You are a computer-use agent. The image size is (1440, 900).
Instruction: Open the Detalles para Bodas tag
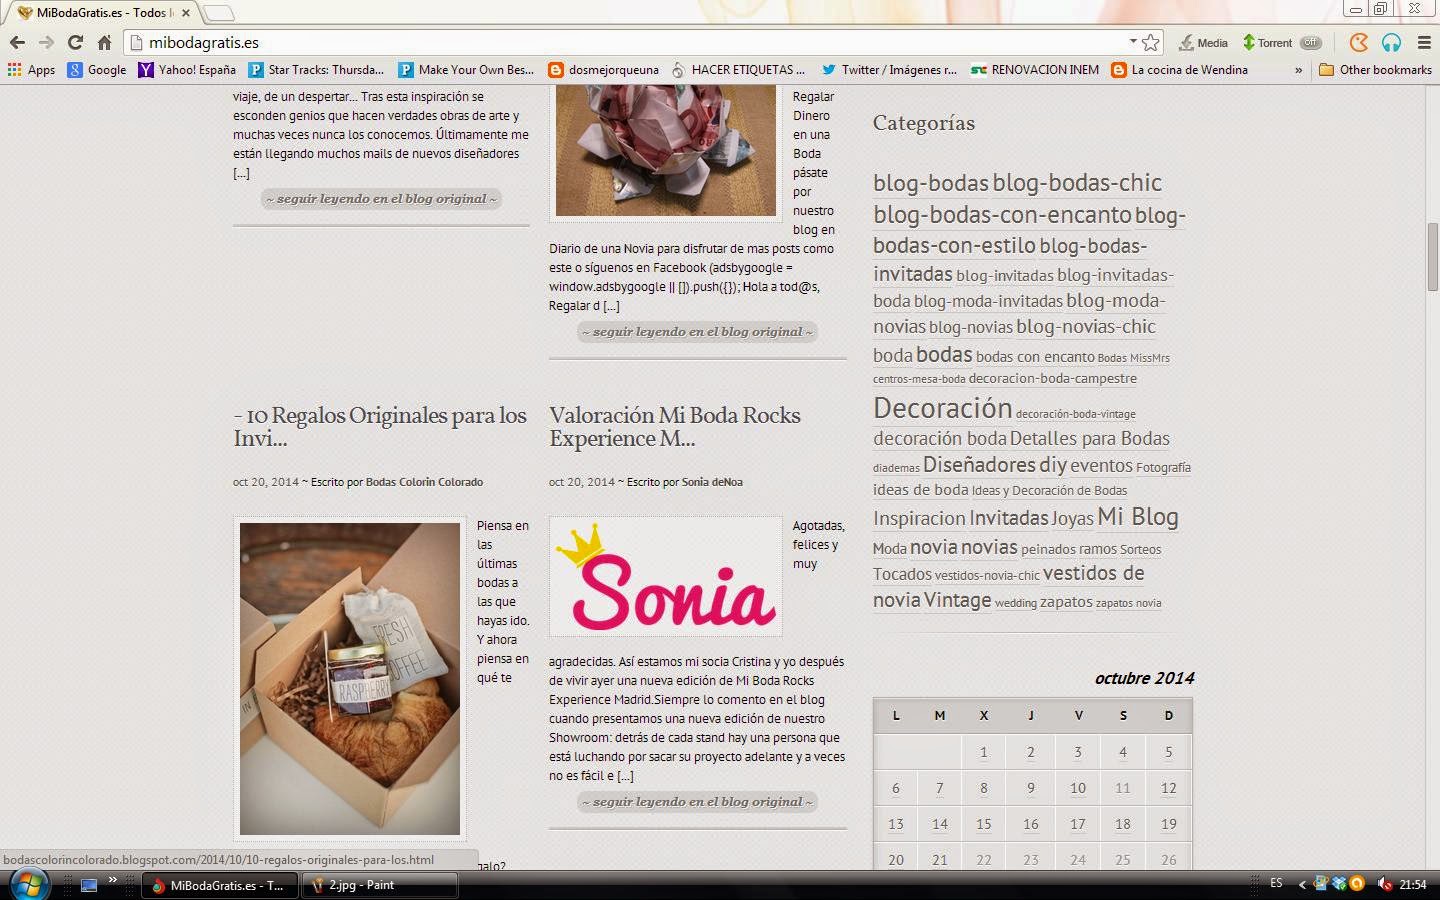click(1090, 438)
